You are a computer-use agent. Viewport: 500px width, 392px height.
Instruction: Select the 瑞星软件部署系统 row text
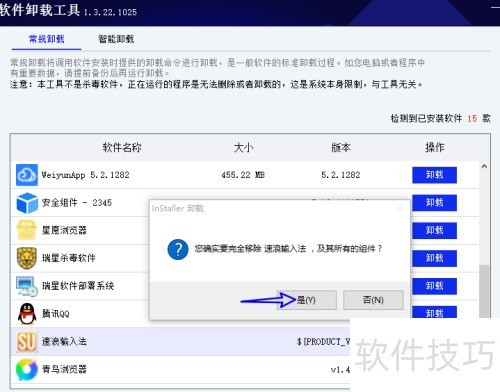[78, 286]
